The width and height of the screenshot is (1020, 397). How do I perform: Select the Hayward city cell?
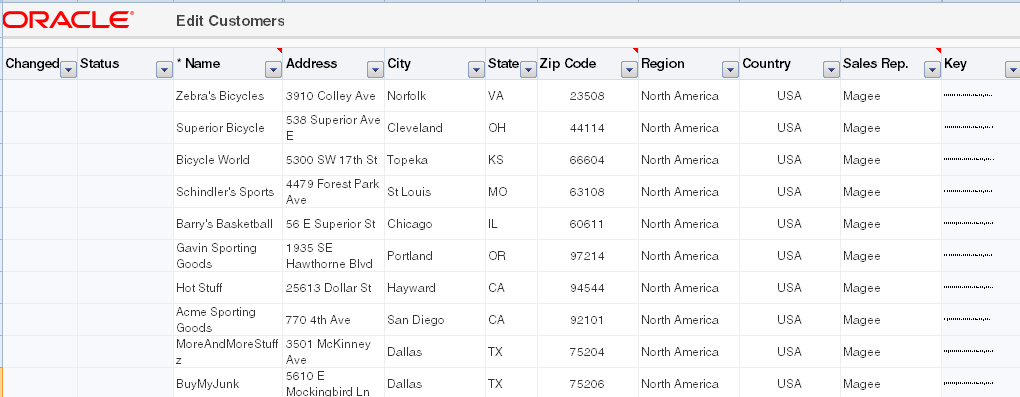point(435,288)
